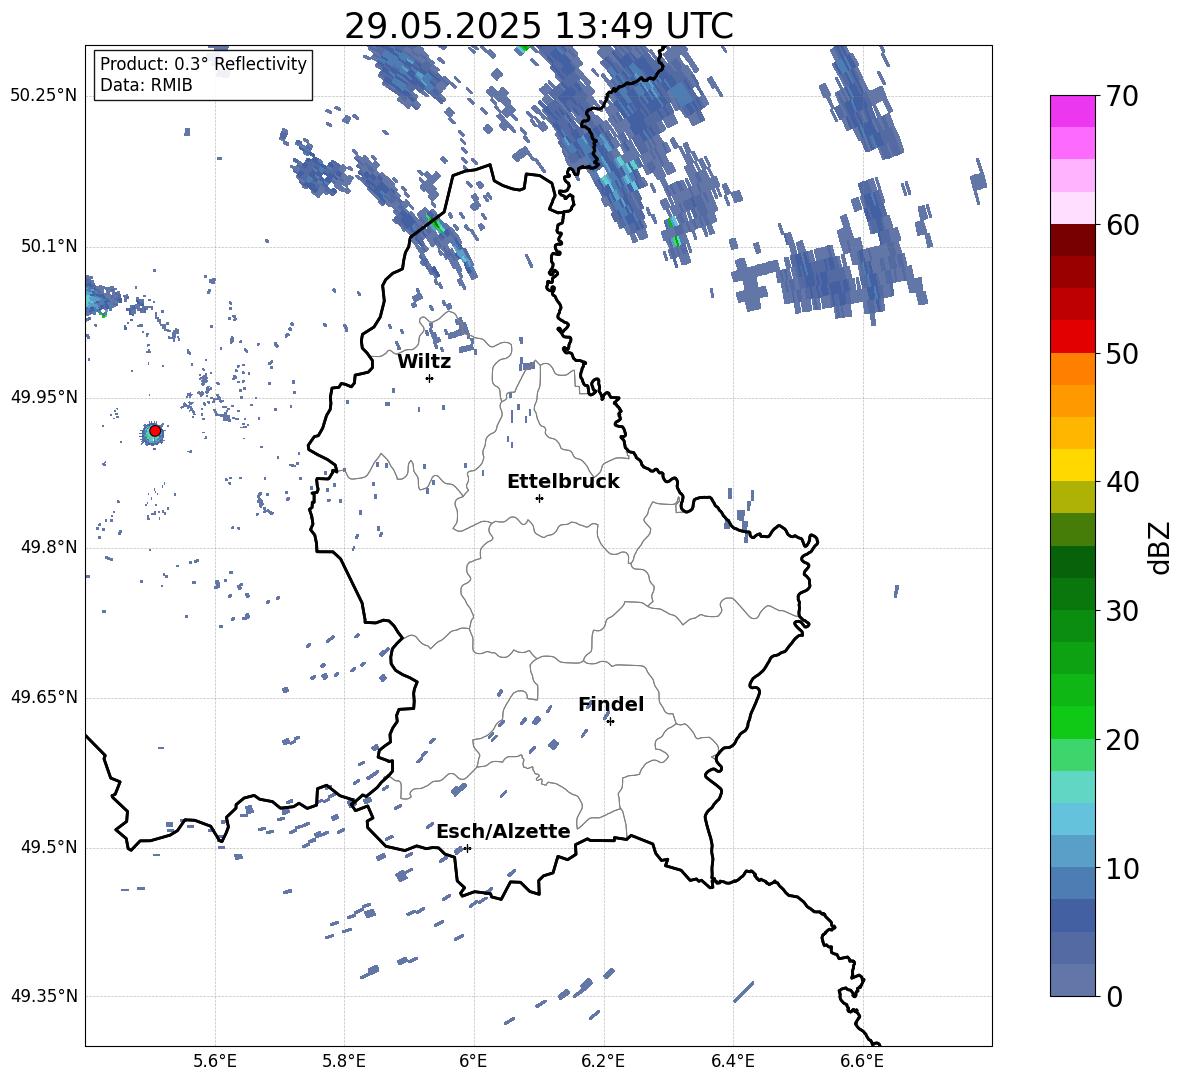Click the 'Ettelbruck' city label

pos(563,482)
